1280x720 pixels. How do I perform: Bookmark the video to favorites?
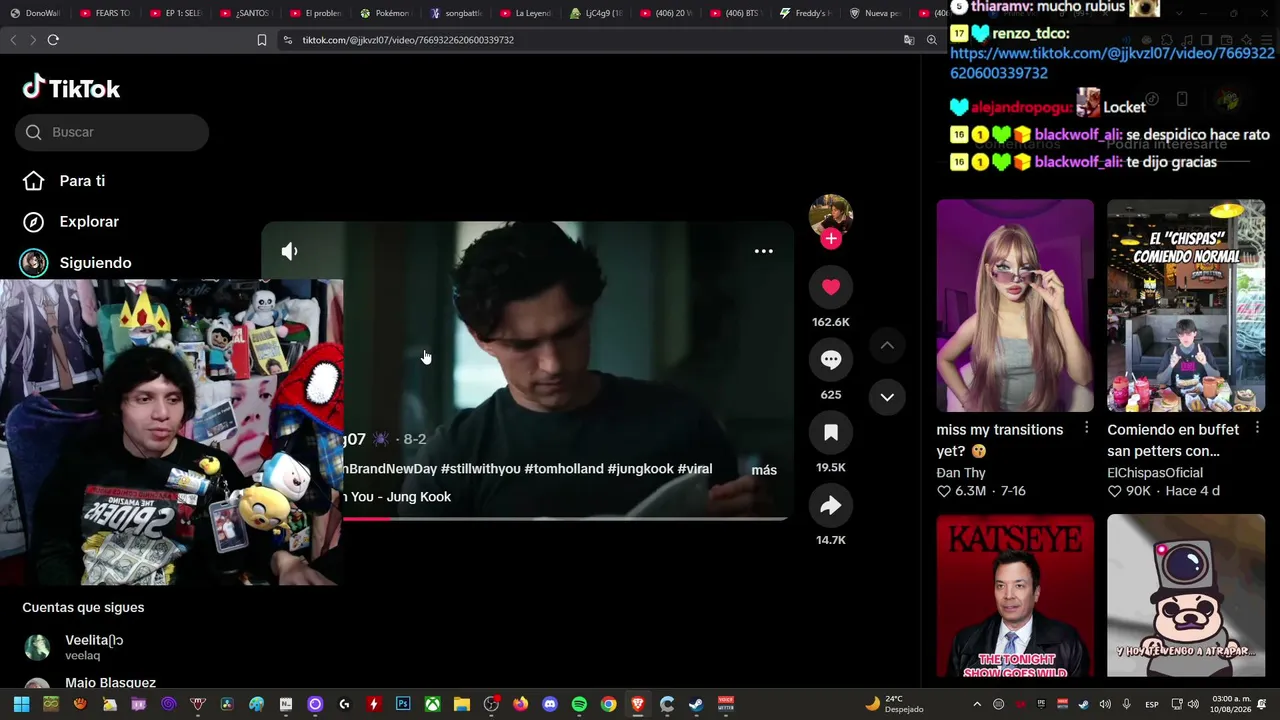point(831,432)
